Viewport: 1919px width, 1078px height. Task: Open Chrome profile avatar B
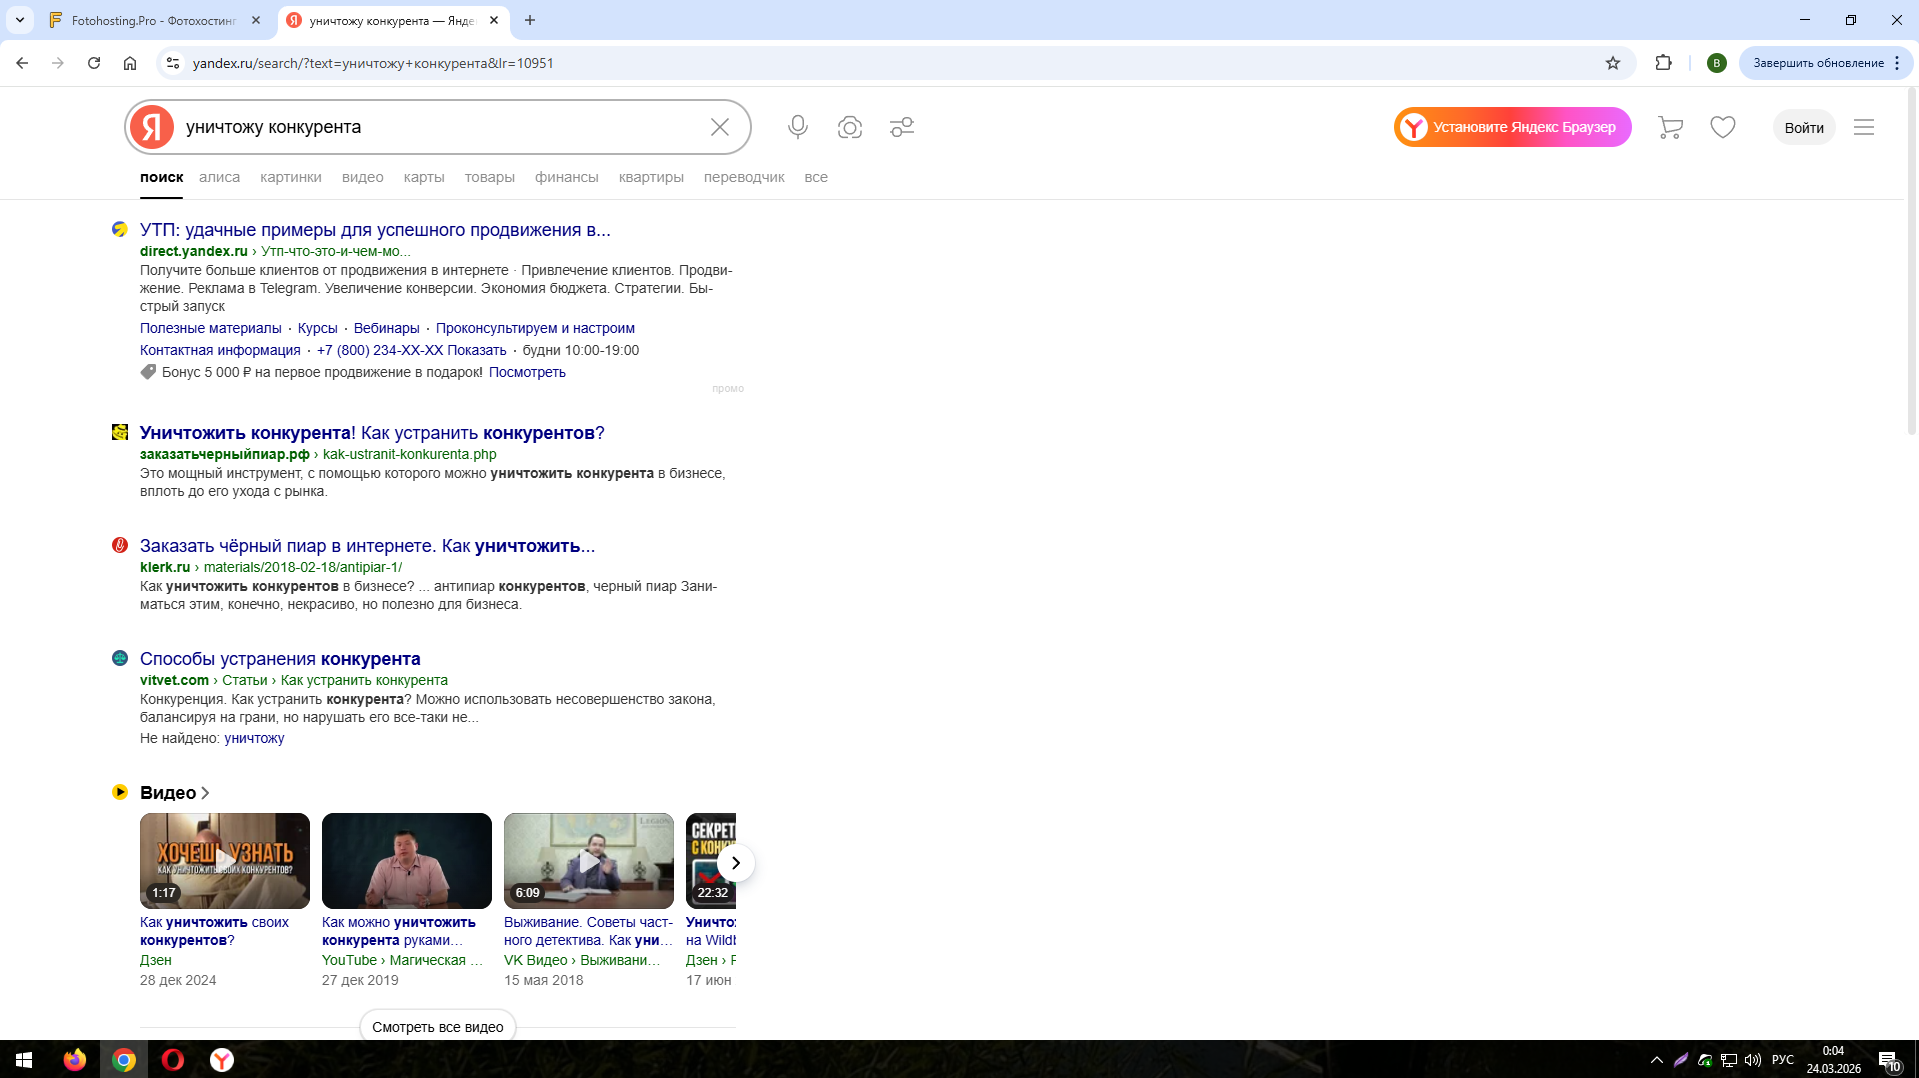[1716, 63]
